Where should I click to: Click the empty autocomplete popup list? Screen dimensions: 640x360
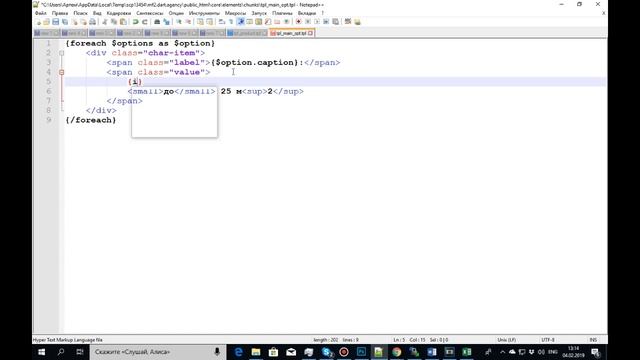[x=175, y=112]
